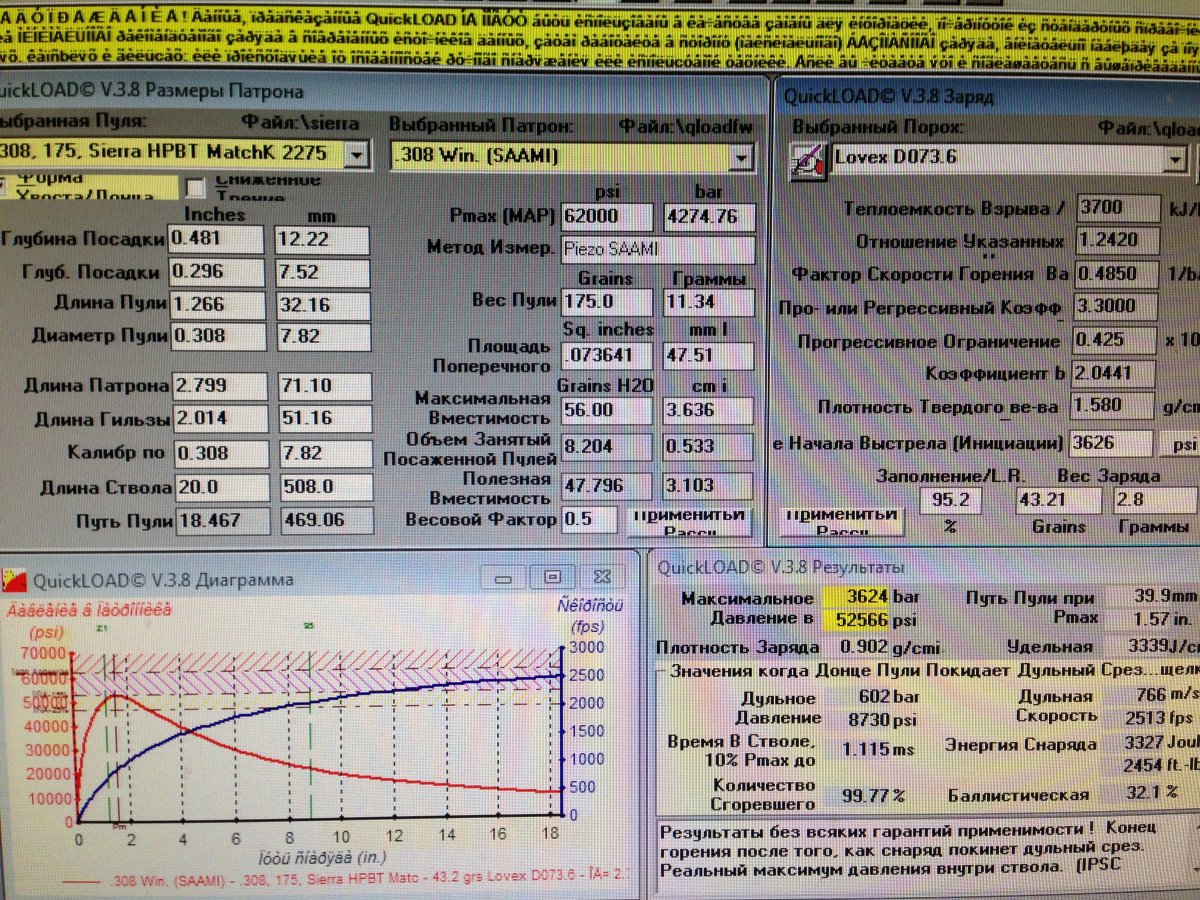Click the Полезная Вместимость field 47.796
The width and height of the screenshot is (1200, 900).
[x=605, y=486]
